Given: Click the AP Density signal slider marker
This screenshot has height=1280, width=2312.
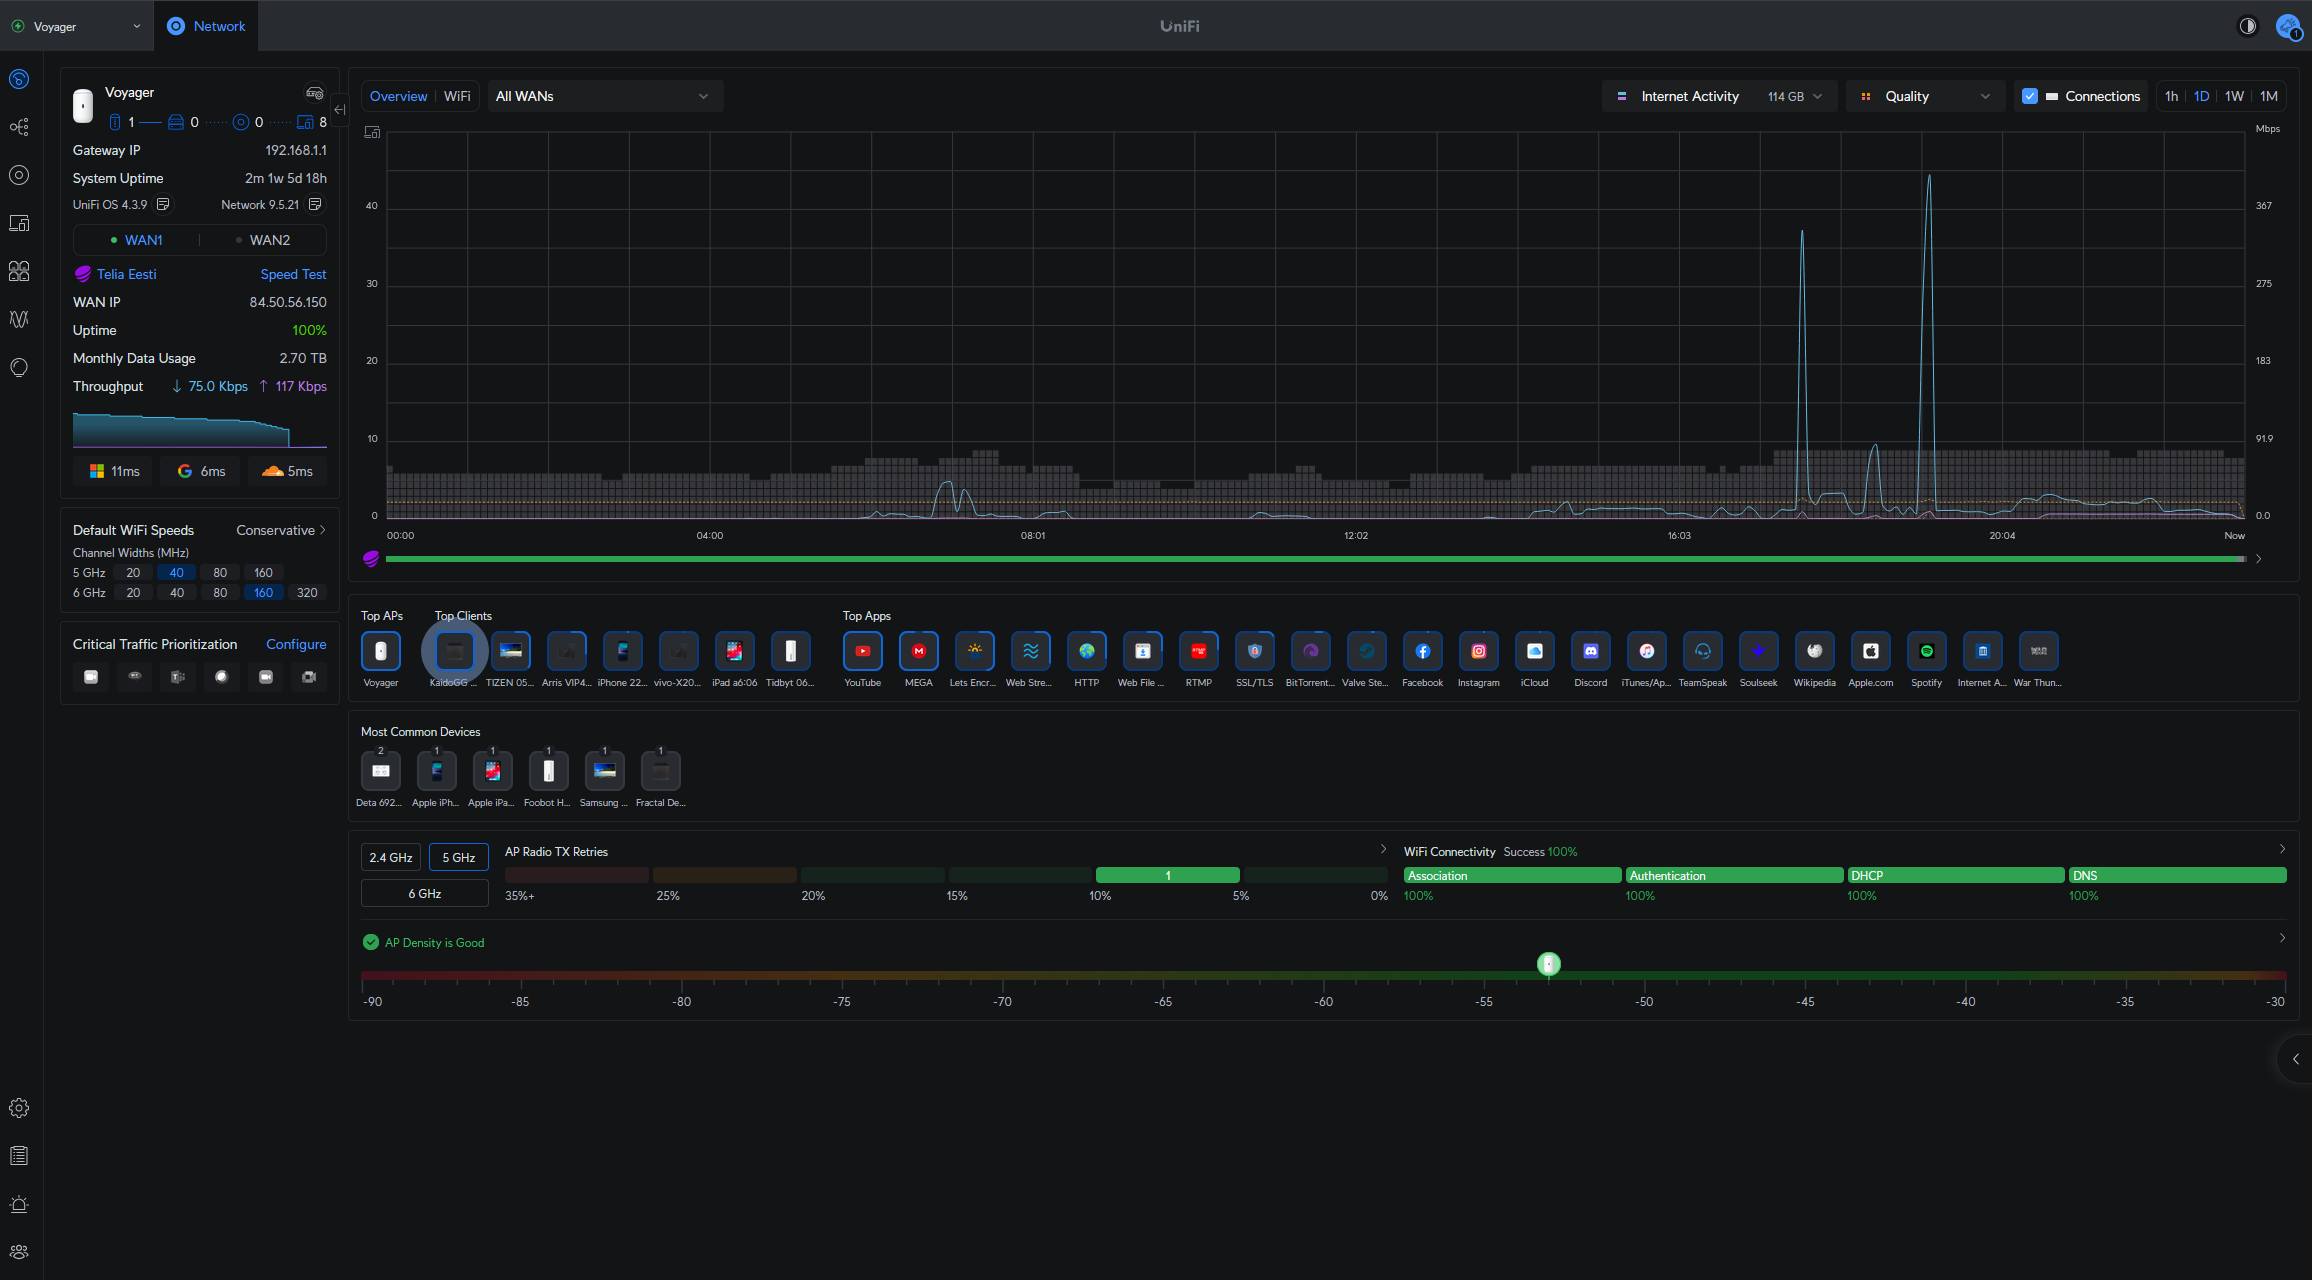Looking at the screenshot, I should pos(1548,964).
